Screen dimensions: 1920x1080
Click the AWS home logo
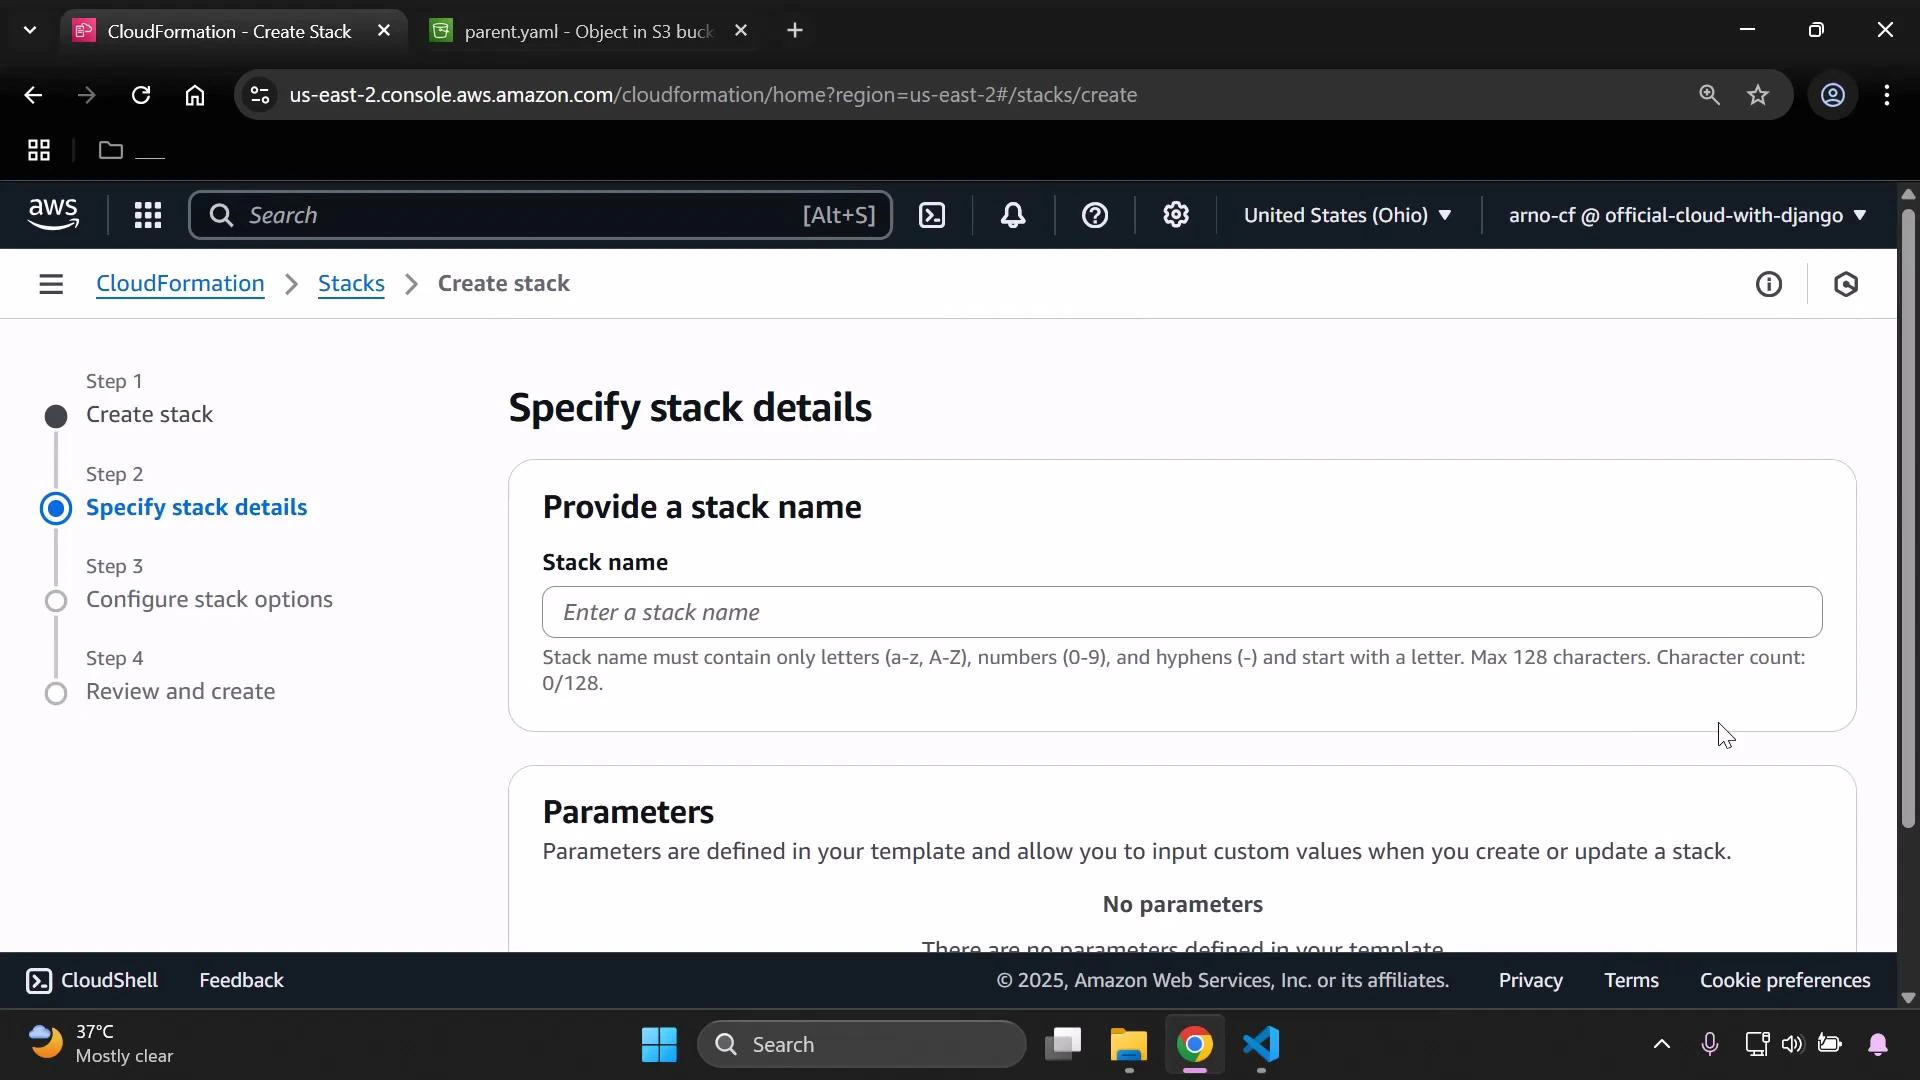[53, 214]
